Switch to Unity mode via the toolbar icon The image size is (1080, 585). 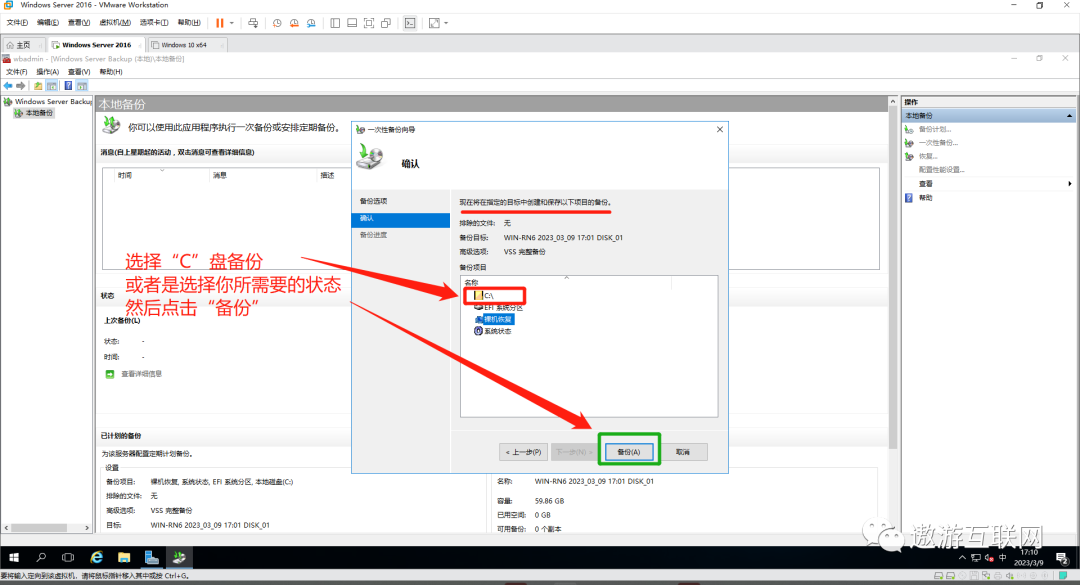point(386,23)
